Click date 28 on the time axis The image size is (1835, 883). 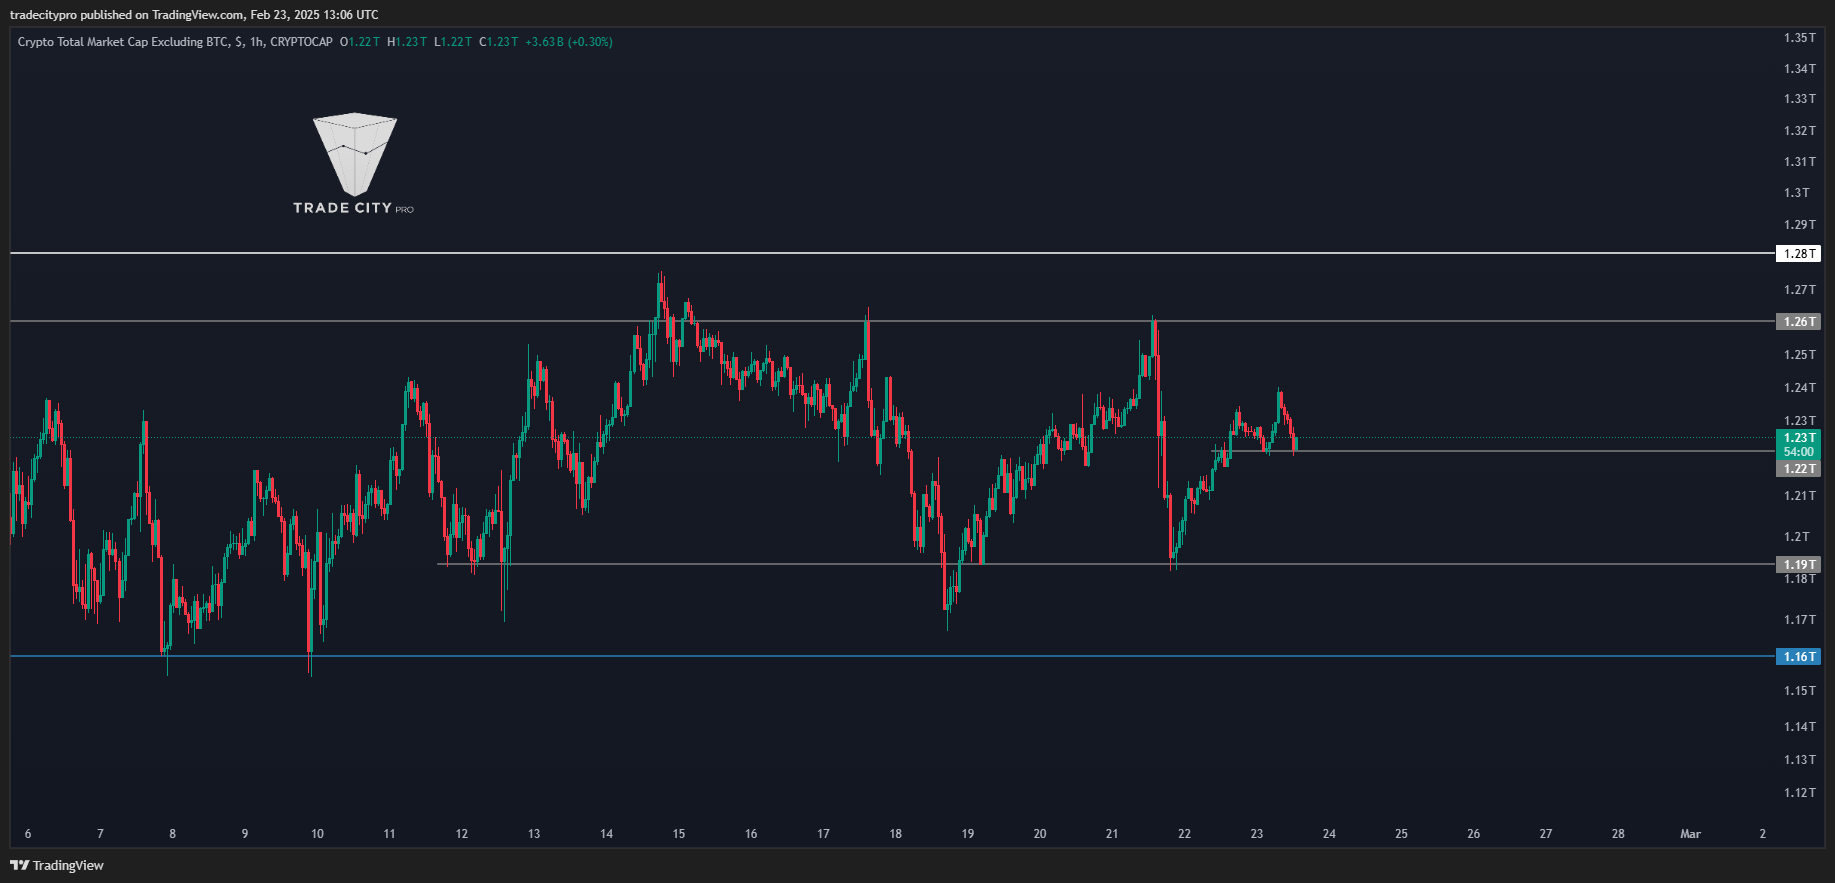(1618, 834)
